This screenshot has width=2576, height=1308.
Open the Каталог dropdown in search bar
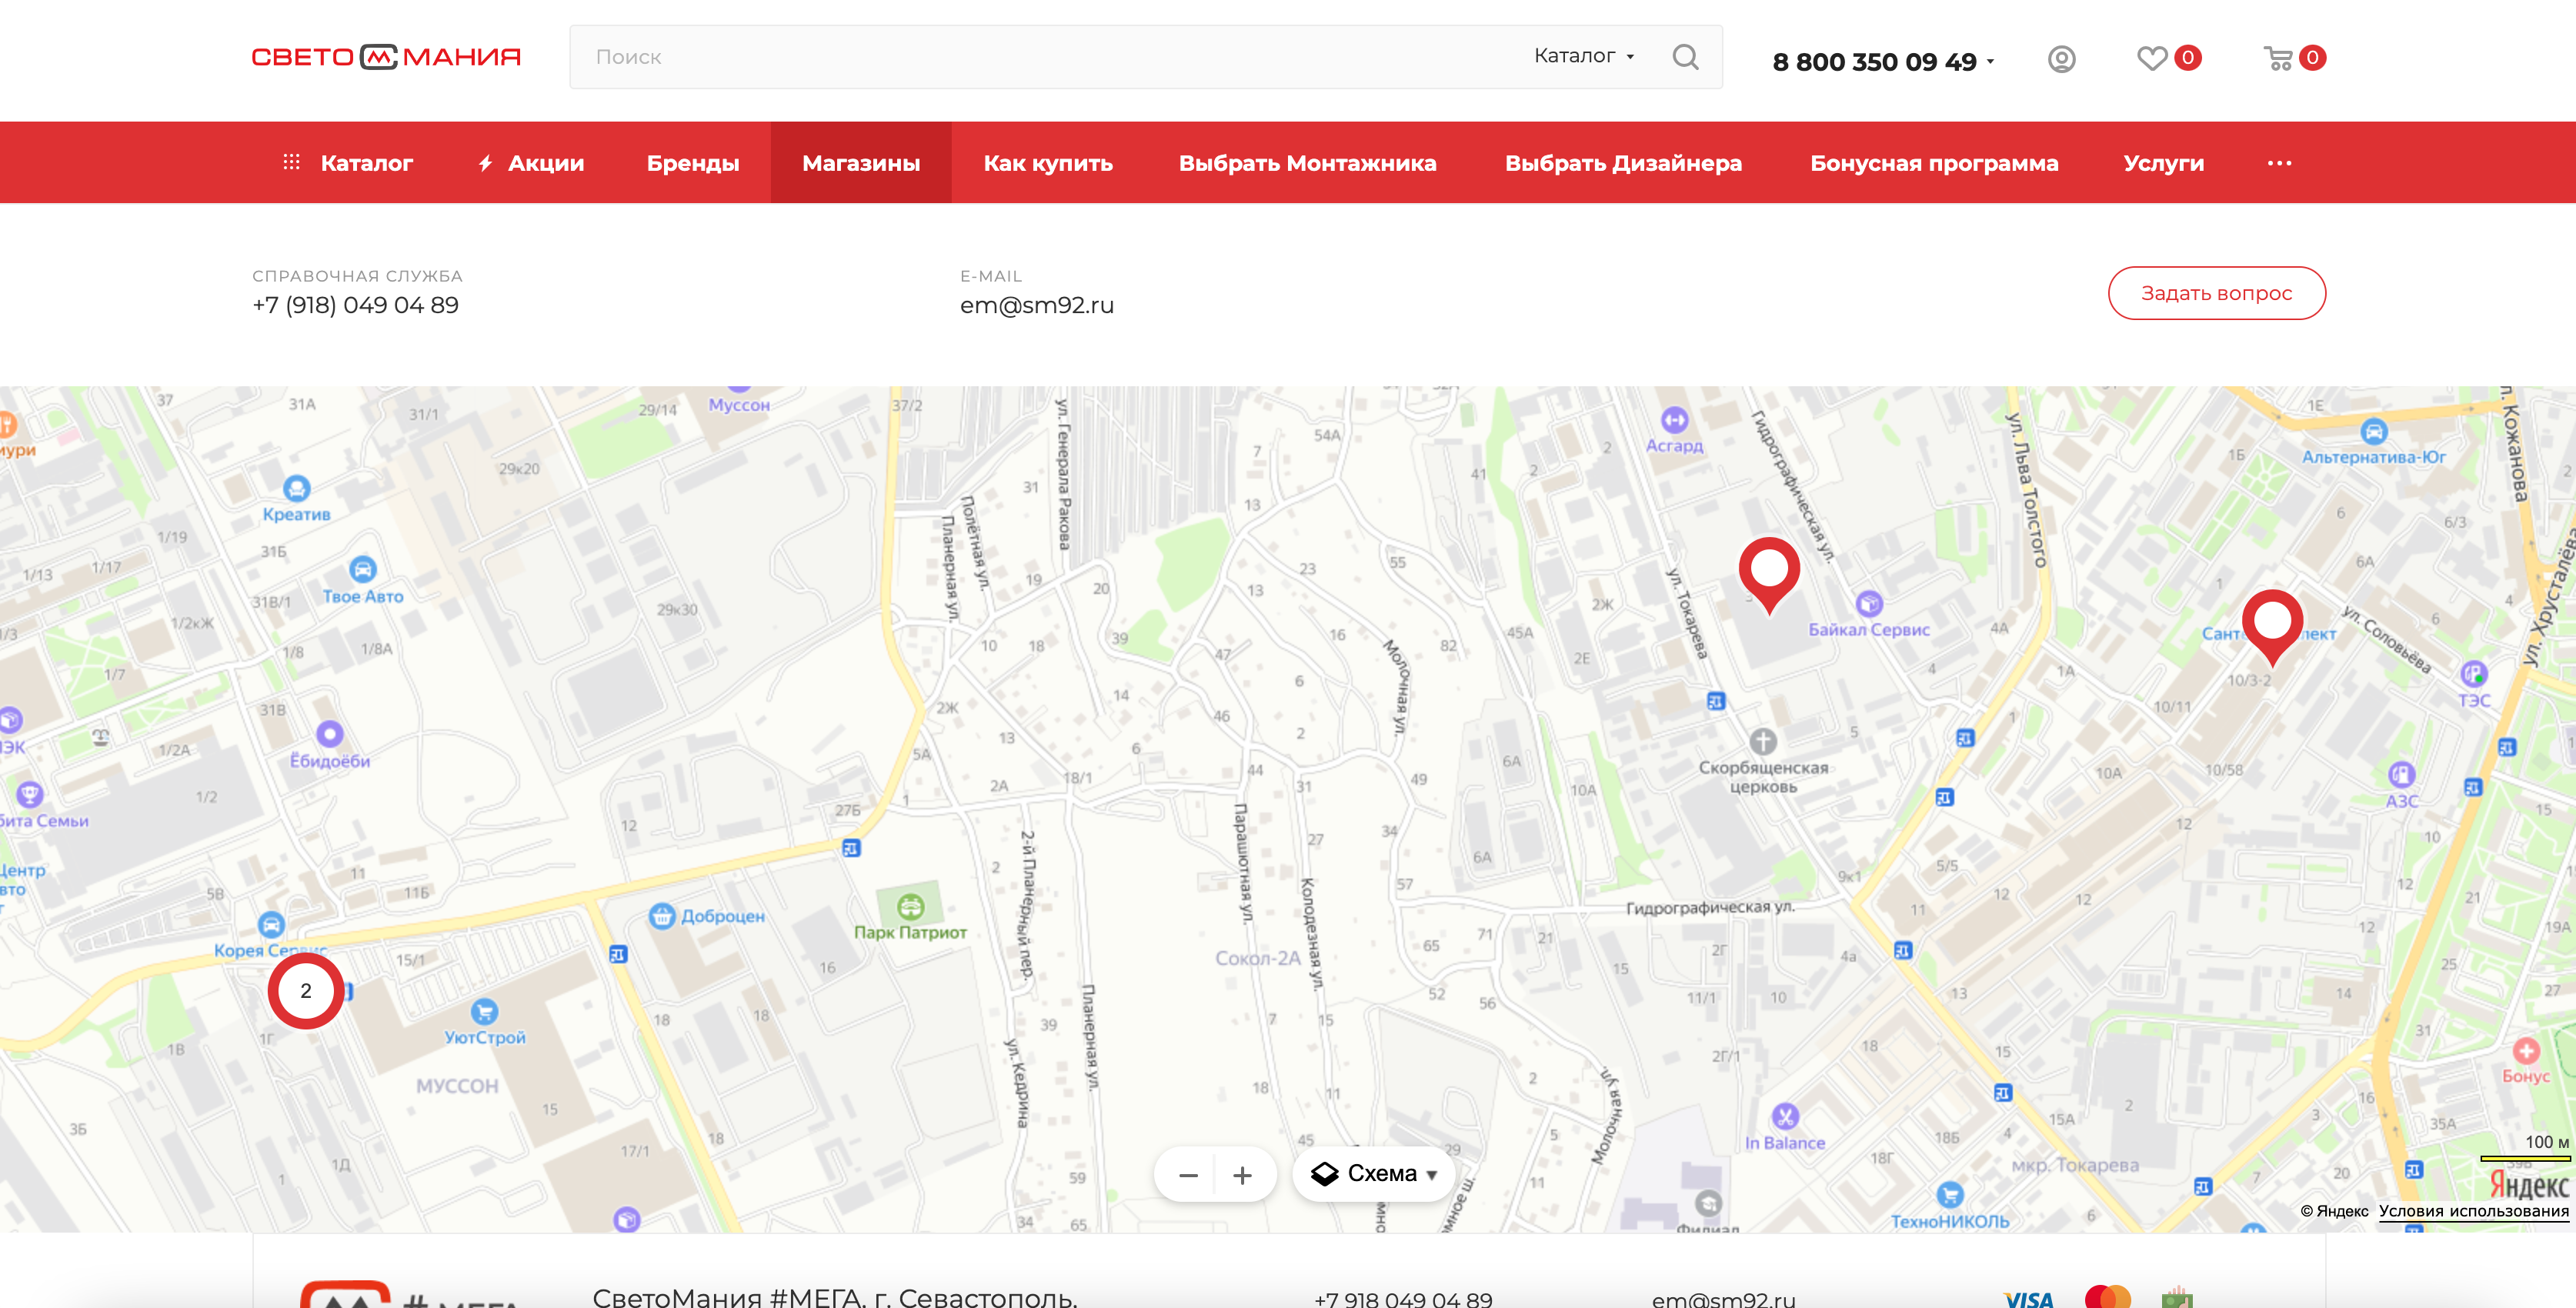coord(1584,56)
